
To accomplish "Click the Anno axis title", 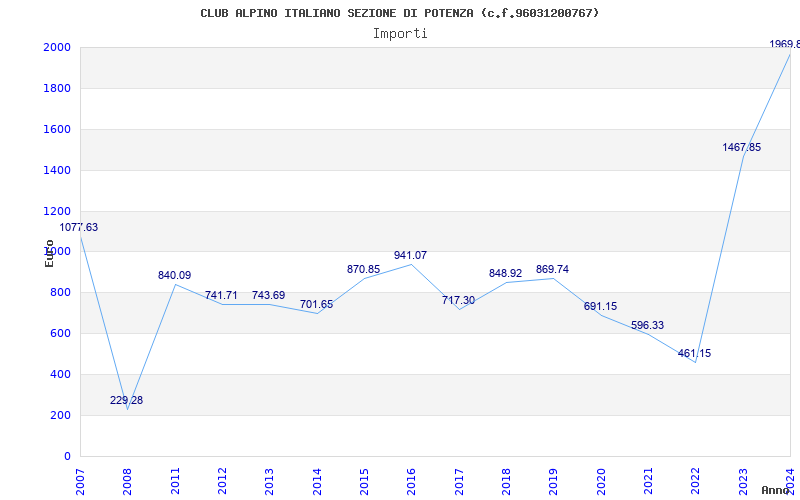I will (776, 490).
